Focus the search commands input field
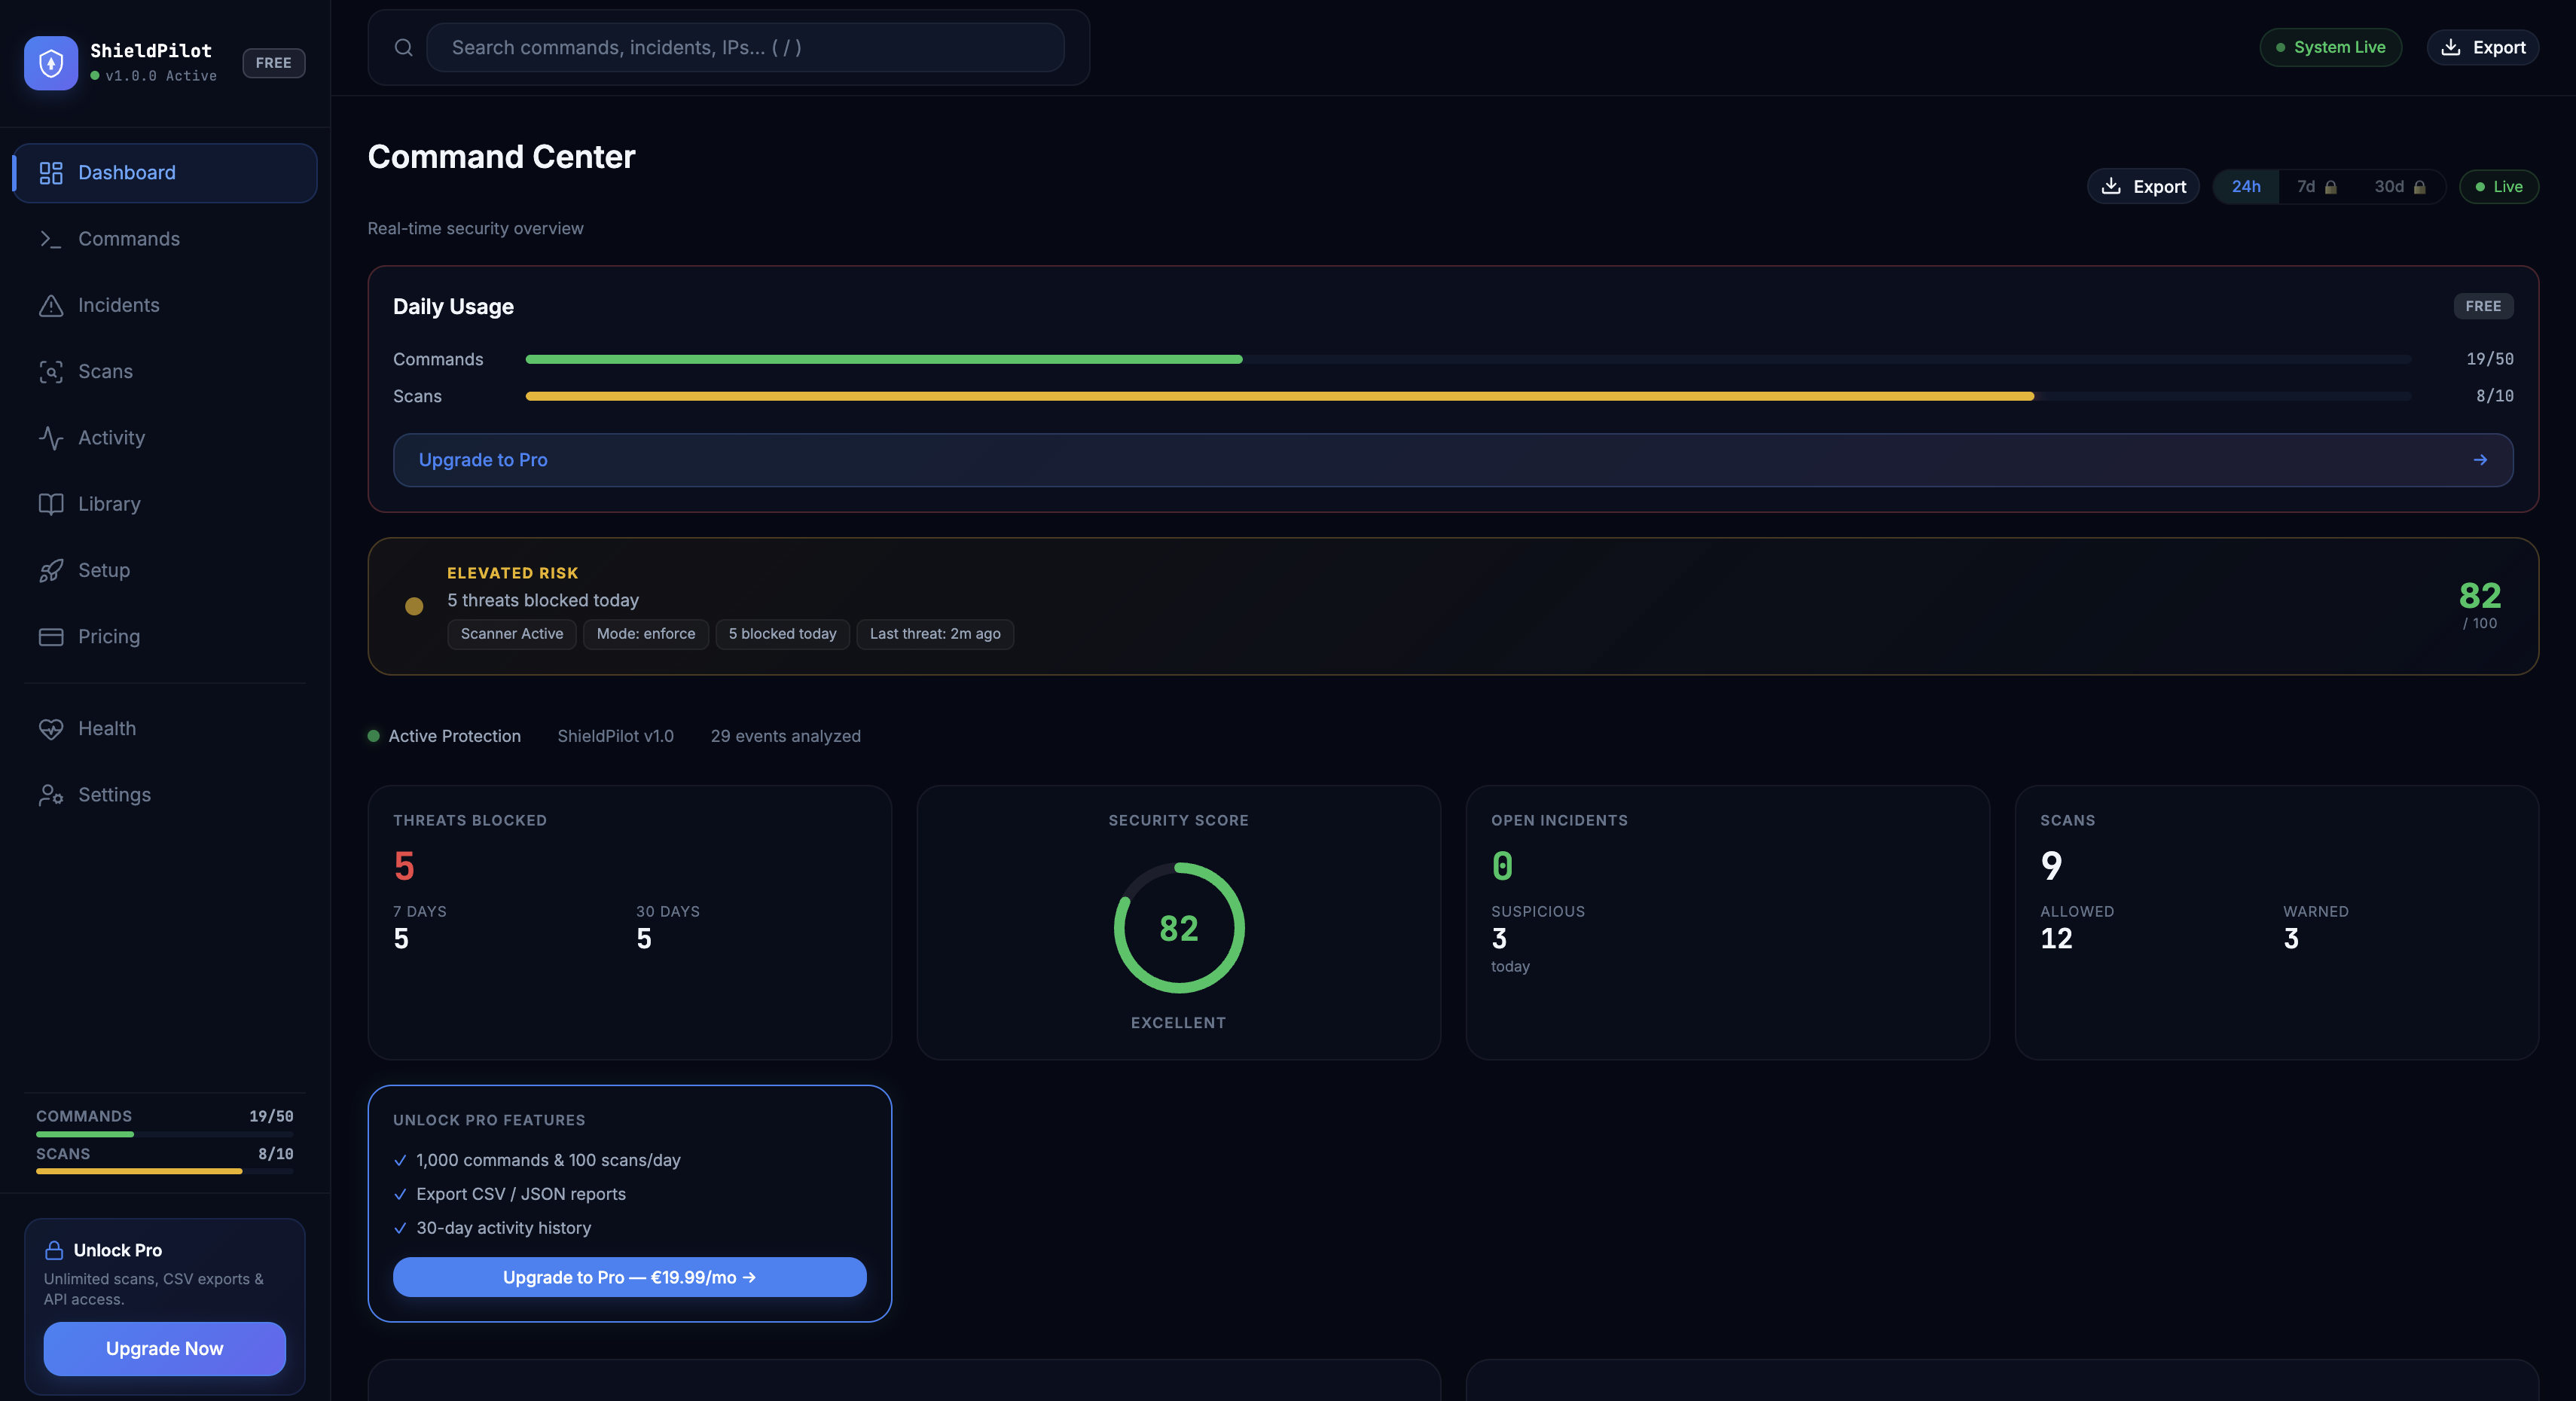 pyautogui.click(x=745, y=48)
